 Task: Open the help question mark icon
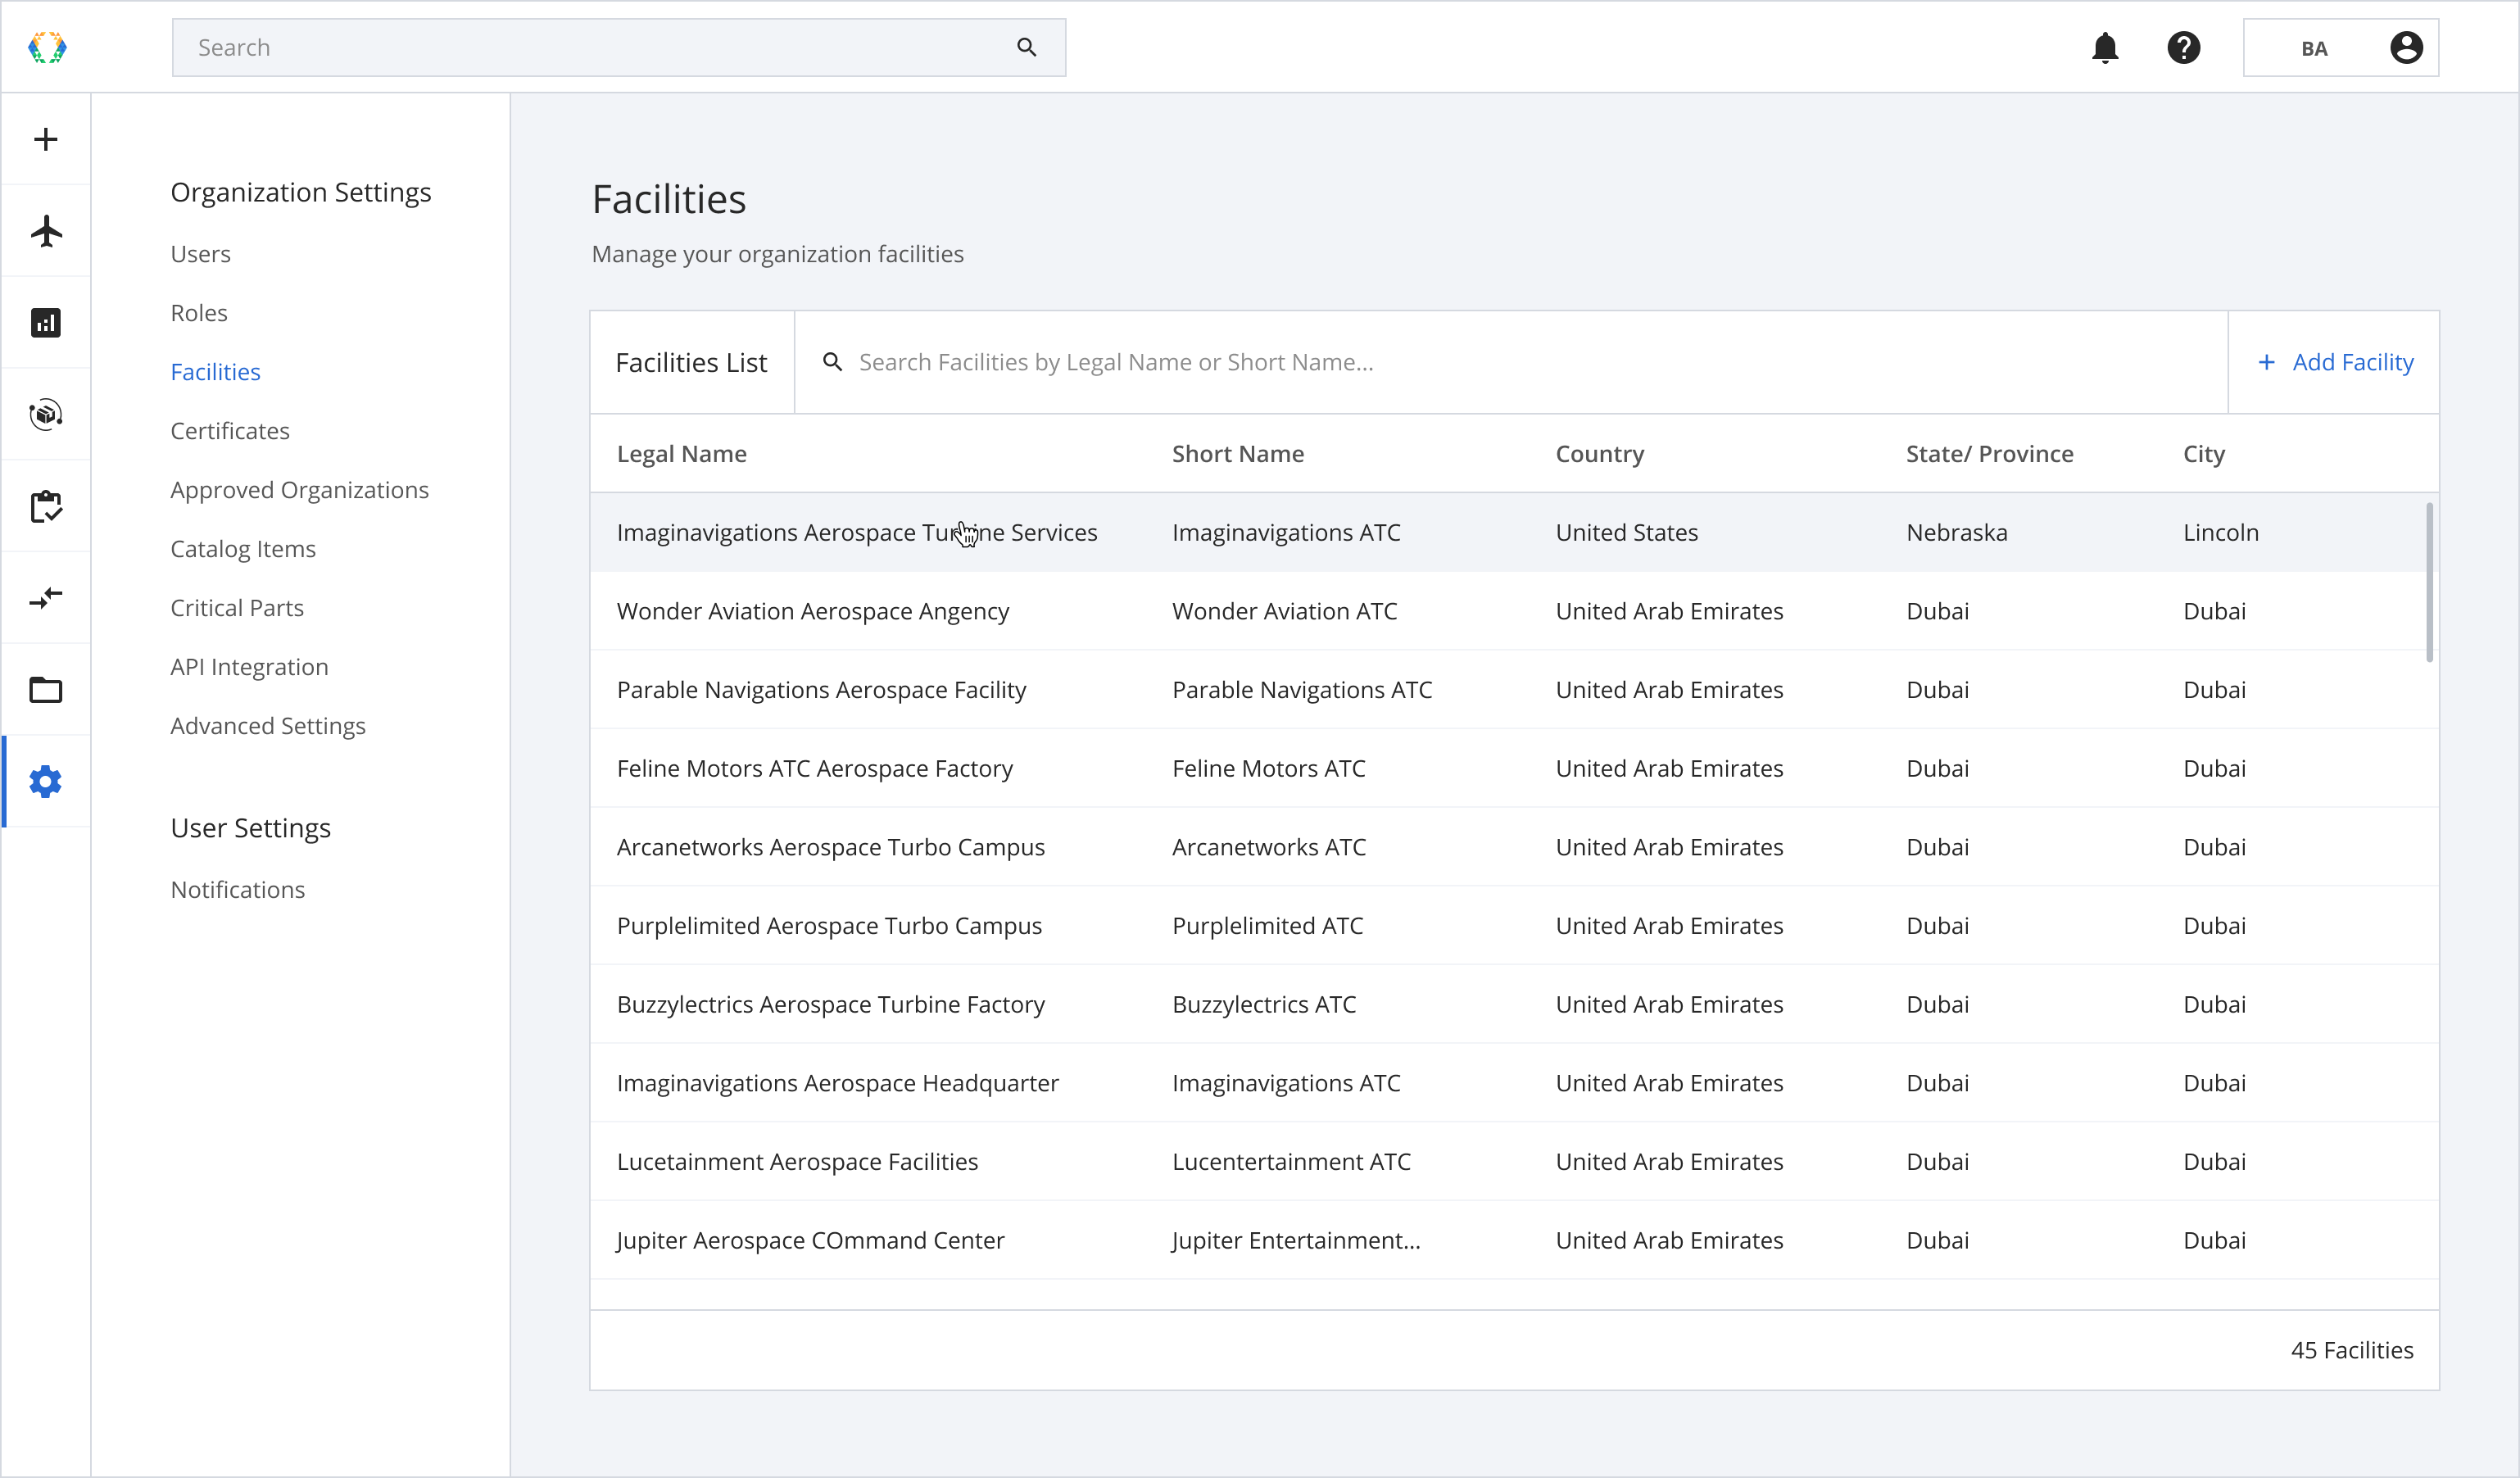click(x=2183, y=47)
